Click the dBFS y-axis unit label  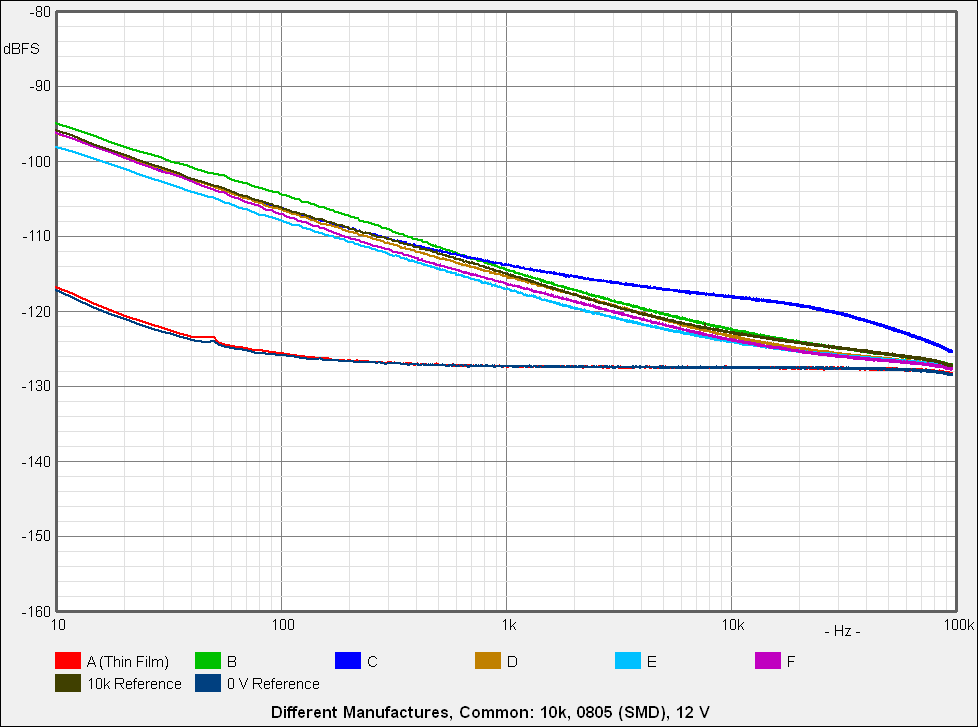tap(21, 49)
